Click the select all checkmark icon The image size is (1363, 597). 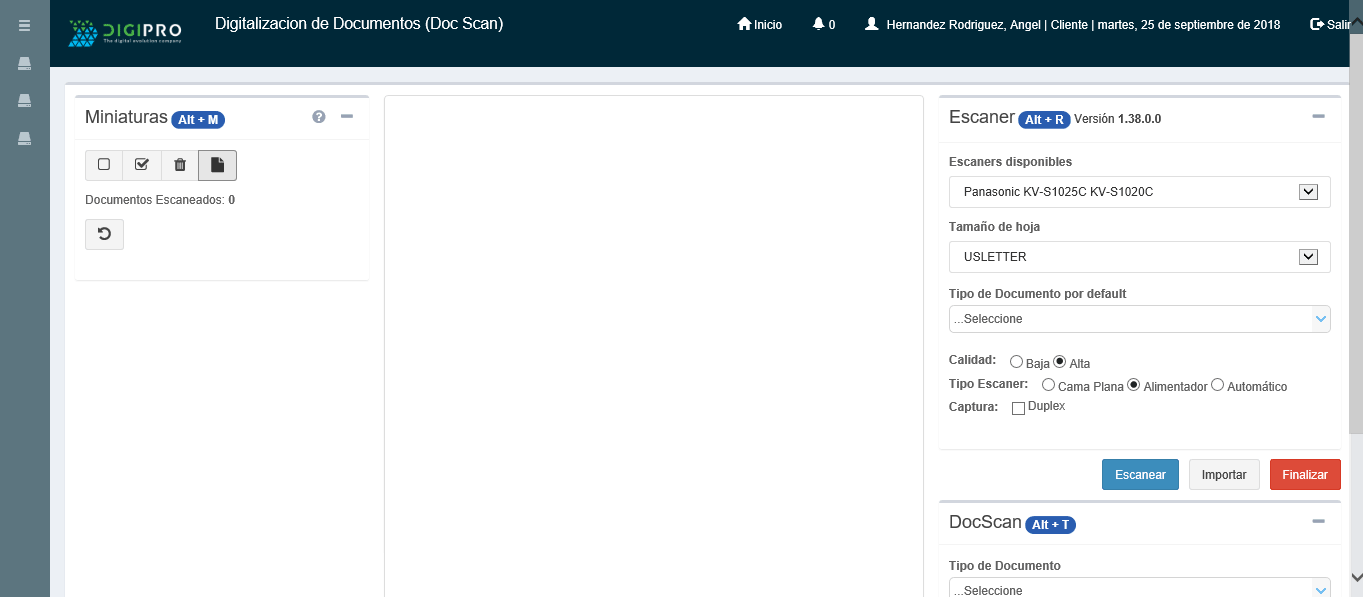point(142,165)
